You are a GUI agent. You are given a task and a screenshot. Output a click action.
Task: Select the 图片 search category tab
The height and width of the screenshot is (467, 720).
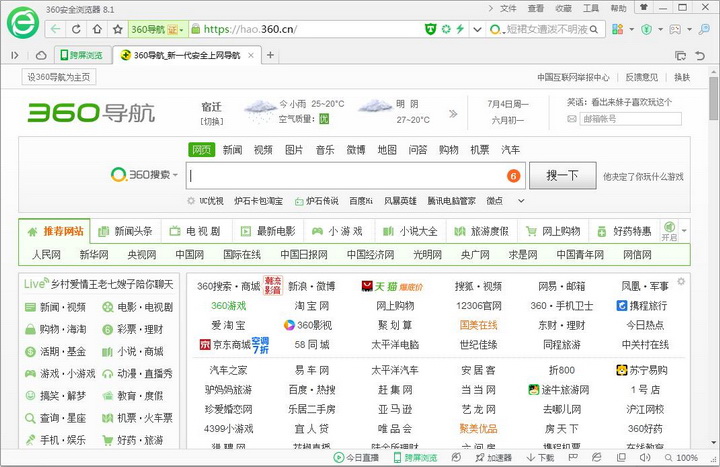pos(294,150)
